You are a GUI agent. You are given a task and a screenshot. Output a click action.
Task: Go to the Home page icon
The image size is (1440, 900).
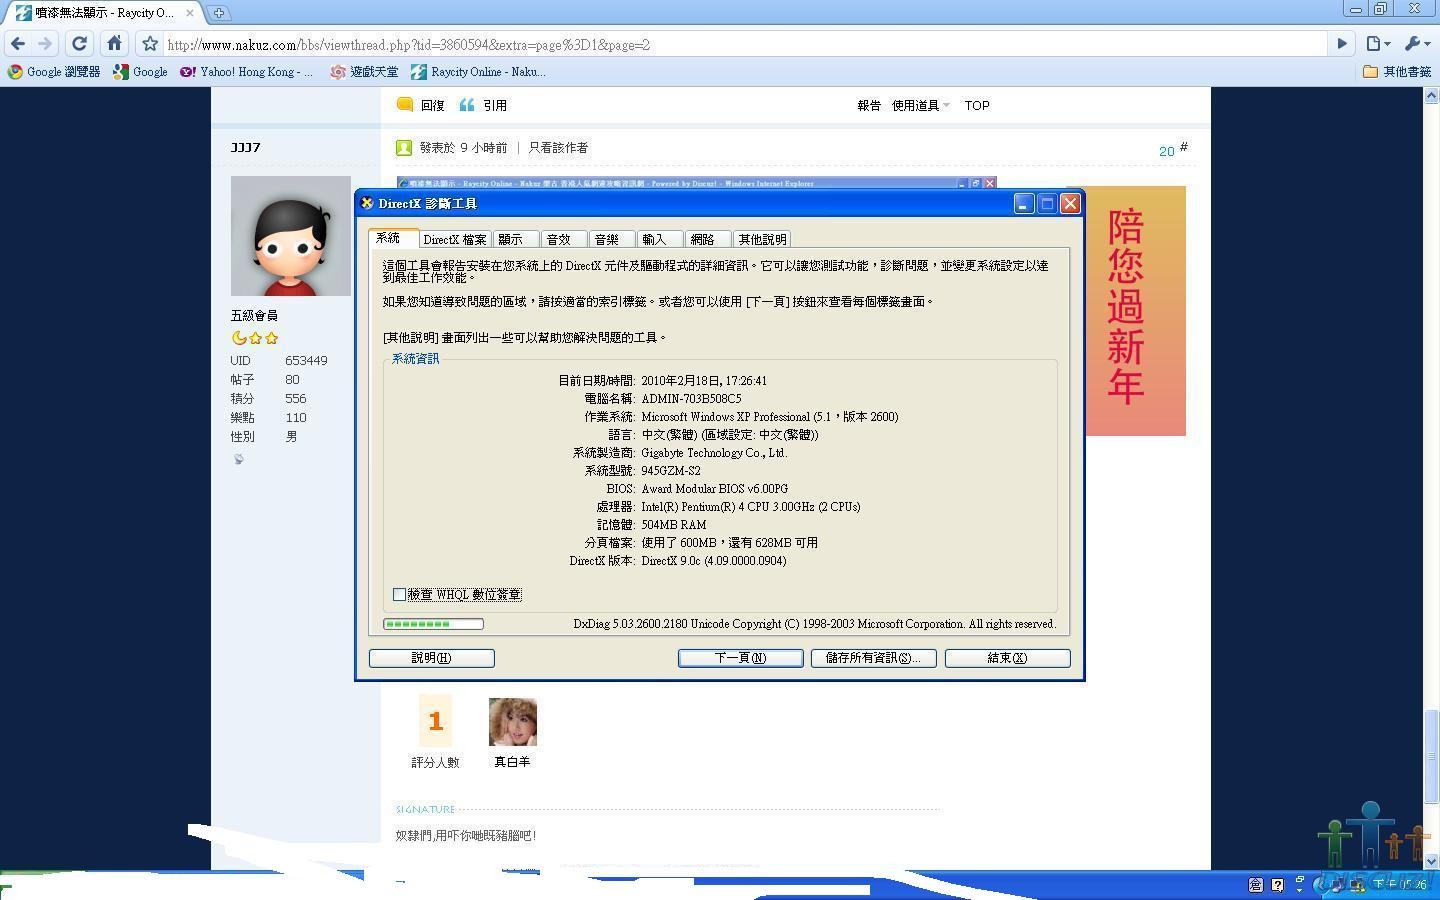pos(115,44)
